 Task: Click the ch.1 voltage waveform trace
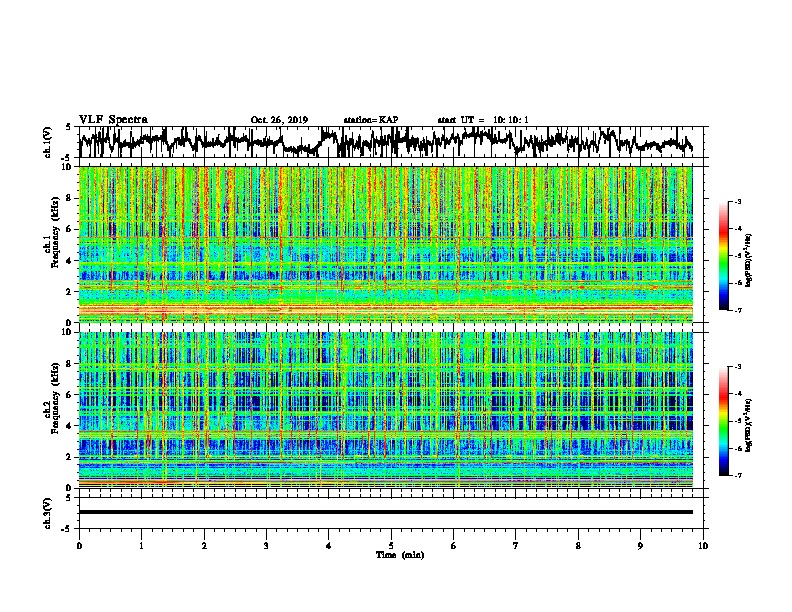point(385,142)
